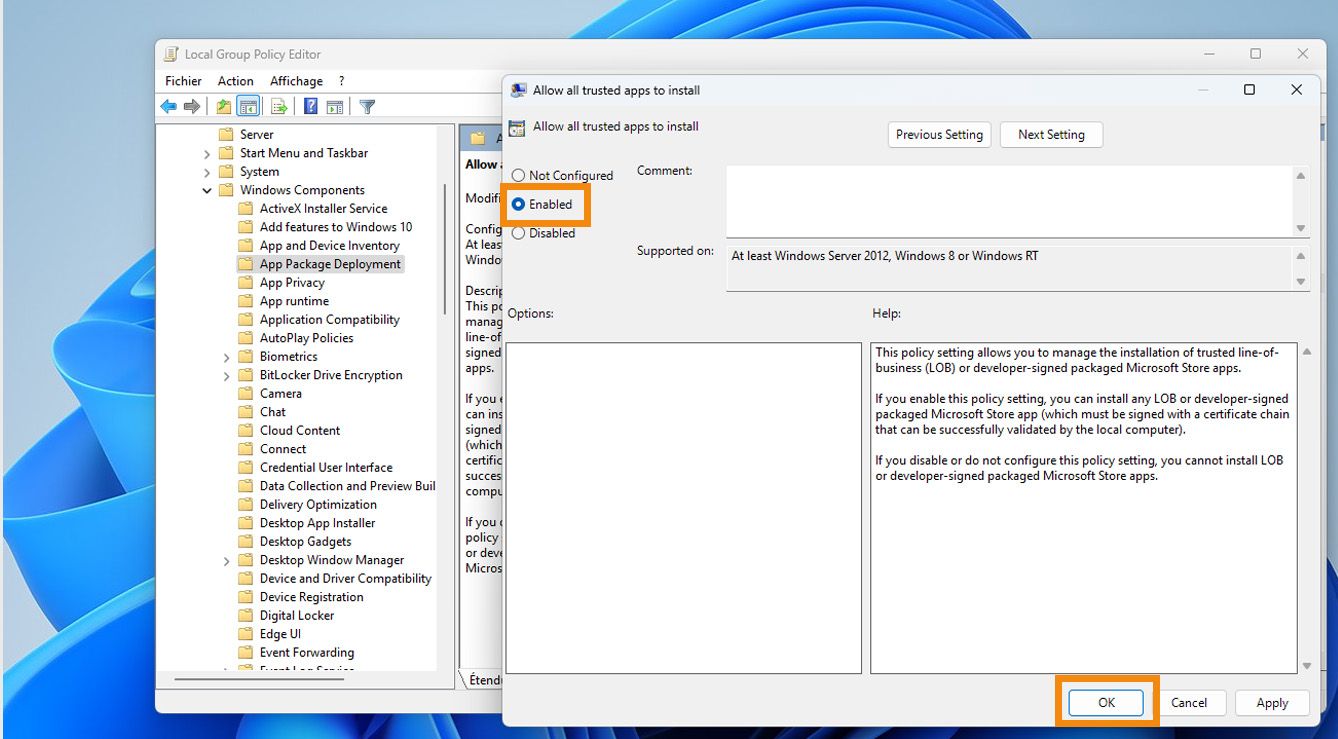Select Desktop Gadgets tree item

click(x=306, y=542)
